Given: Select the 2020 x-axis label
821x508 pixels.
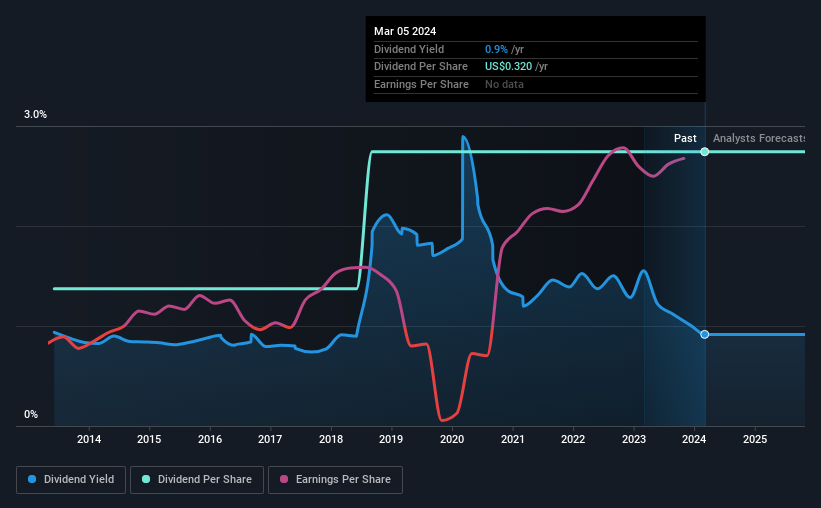Looking at the screenshot, I should click(452, 439).
